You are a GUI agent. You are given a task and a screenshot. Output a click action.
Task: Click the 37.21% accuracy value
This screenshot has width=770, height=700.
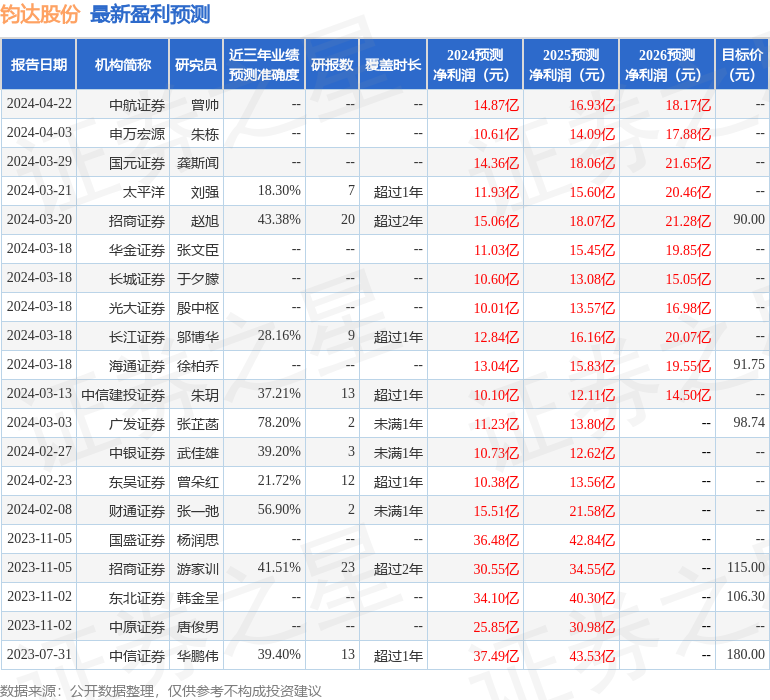(279, 393)
